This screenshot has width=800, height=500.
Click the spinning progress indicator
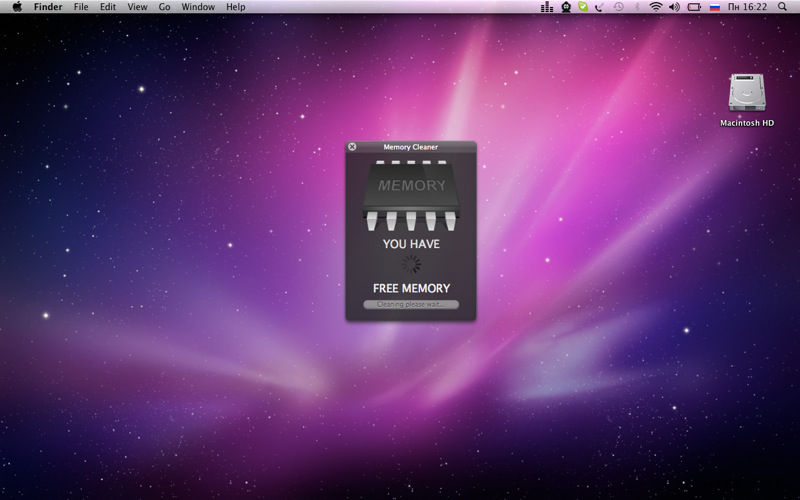411,265
